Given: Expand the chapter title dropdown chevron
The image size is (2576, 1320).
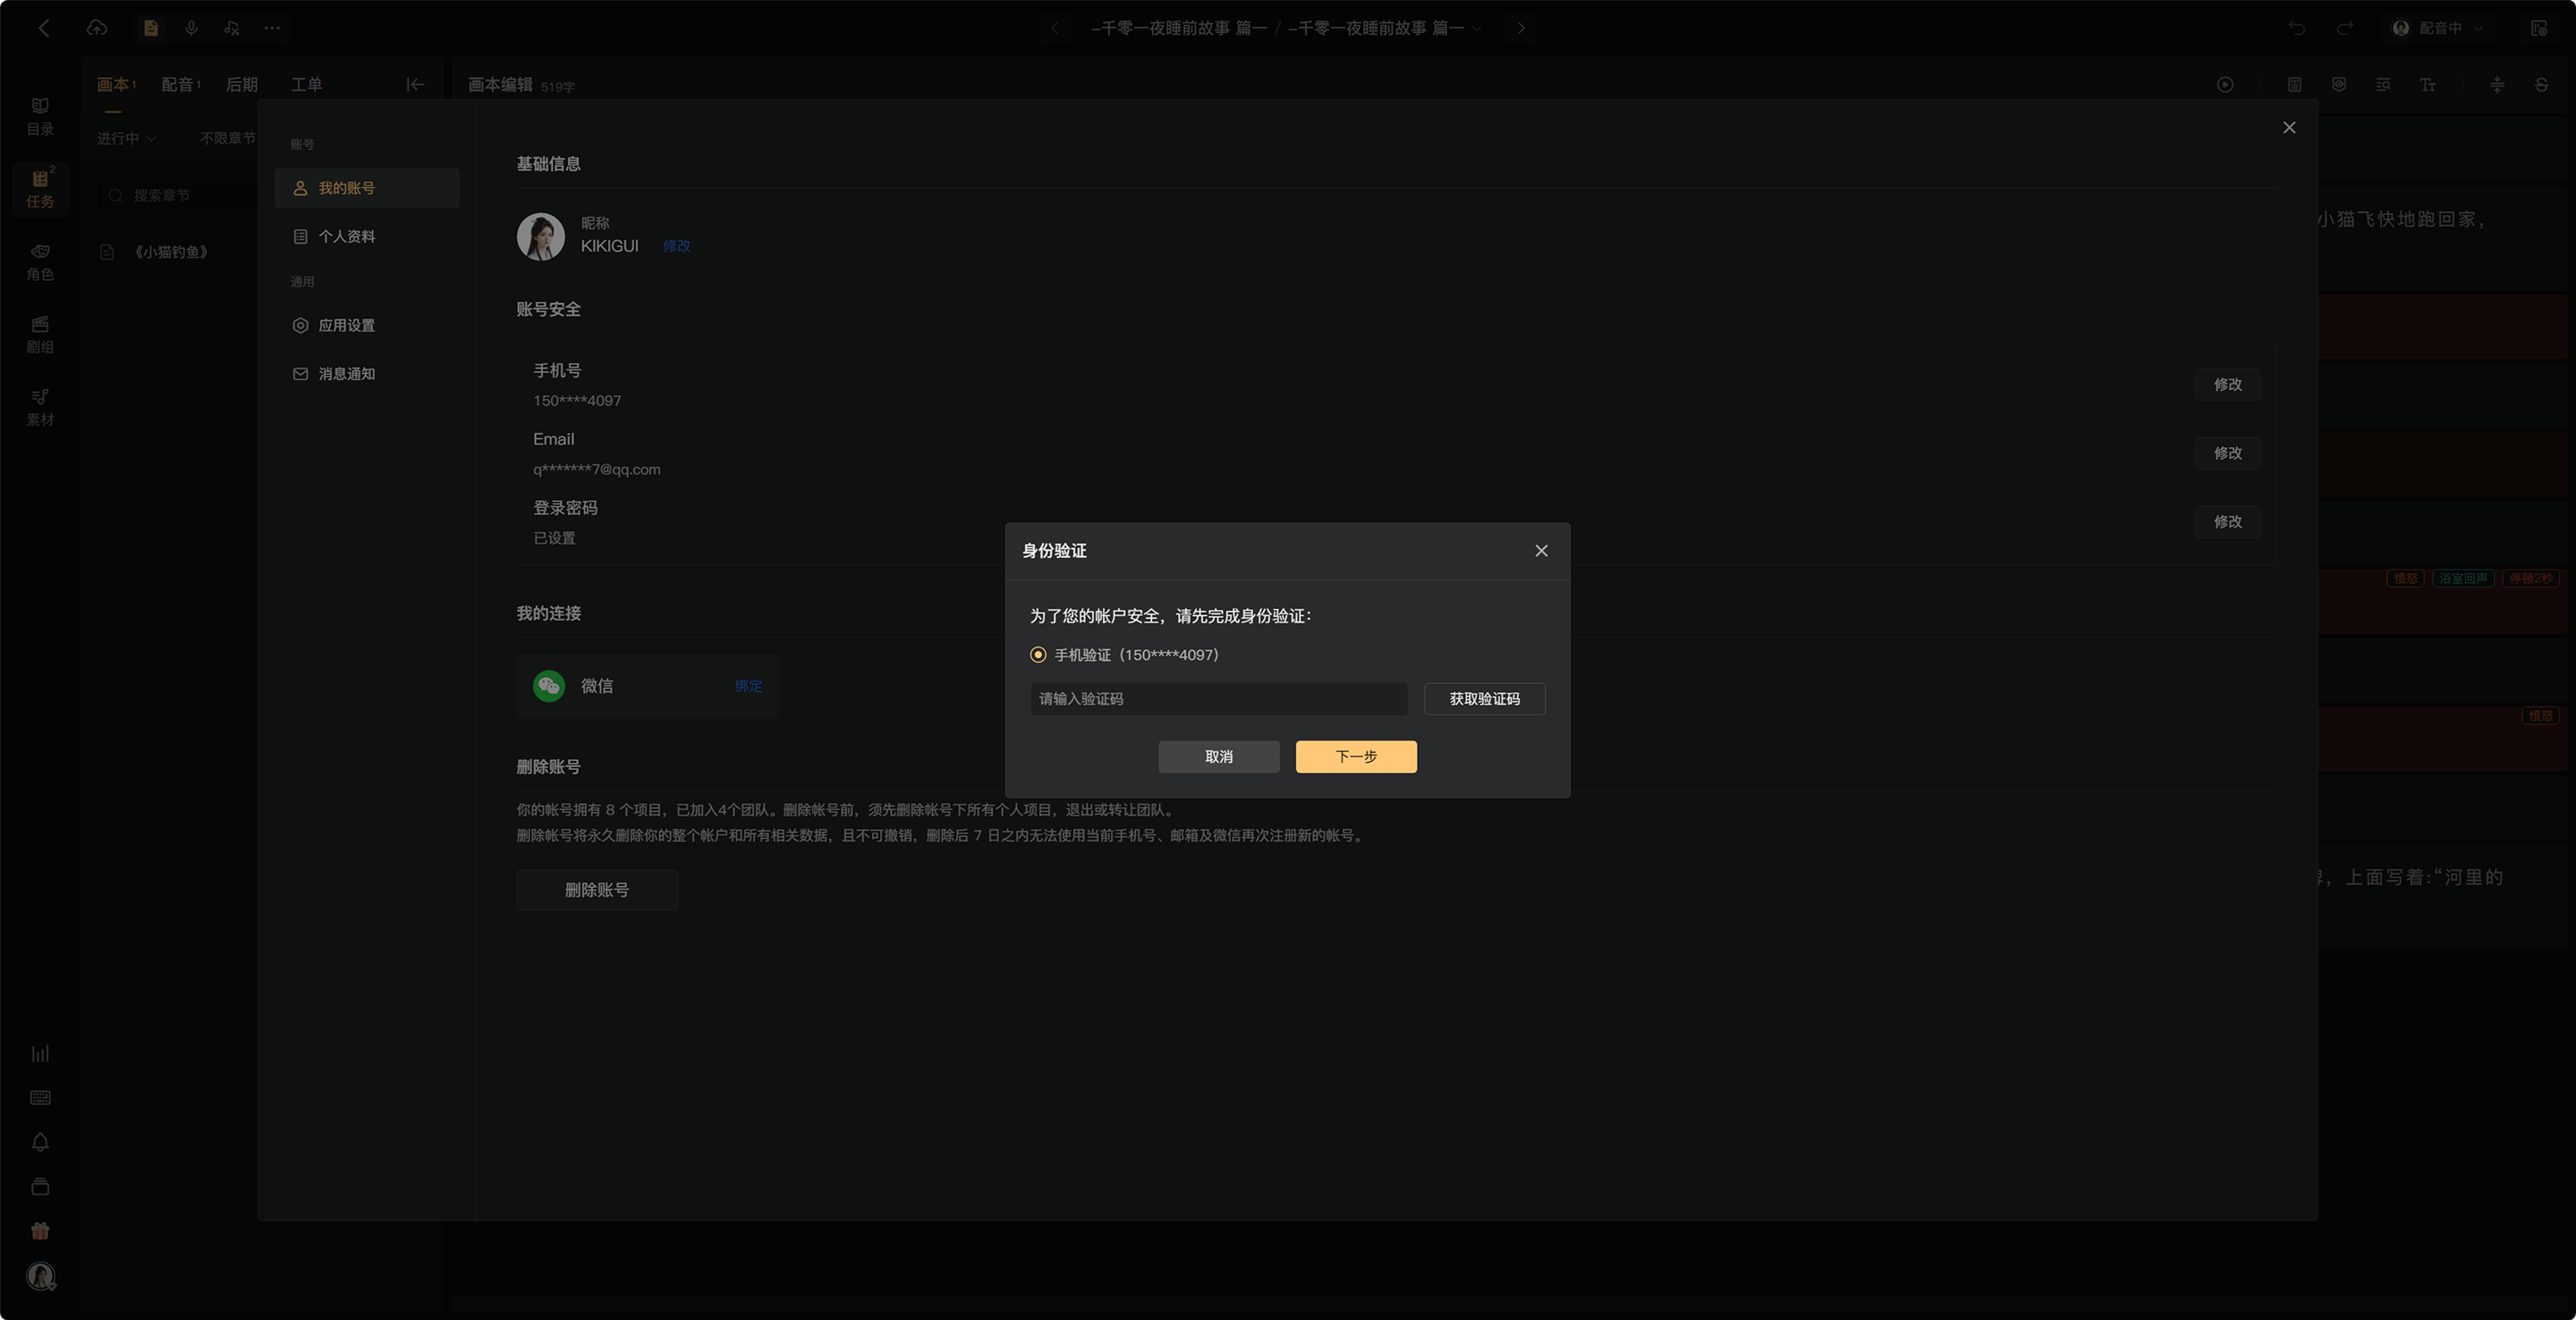Looking at the screenshot, I should pyautogui.click(x=1477, y=28).
